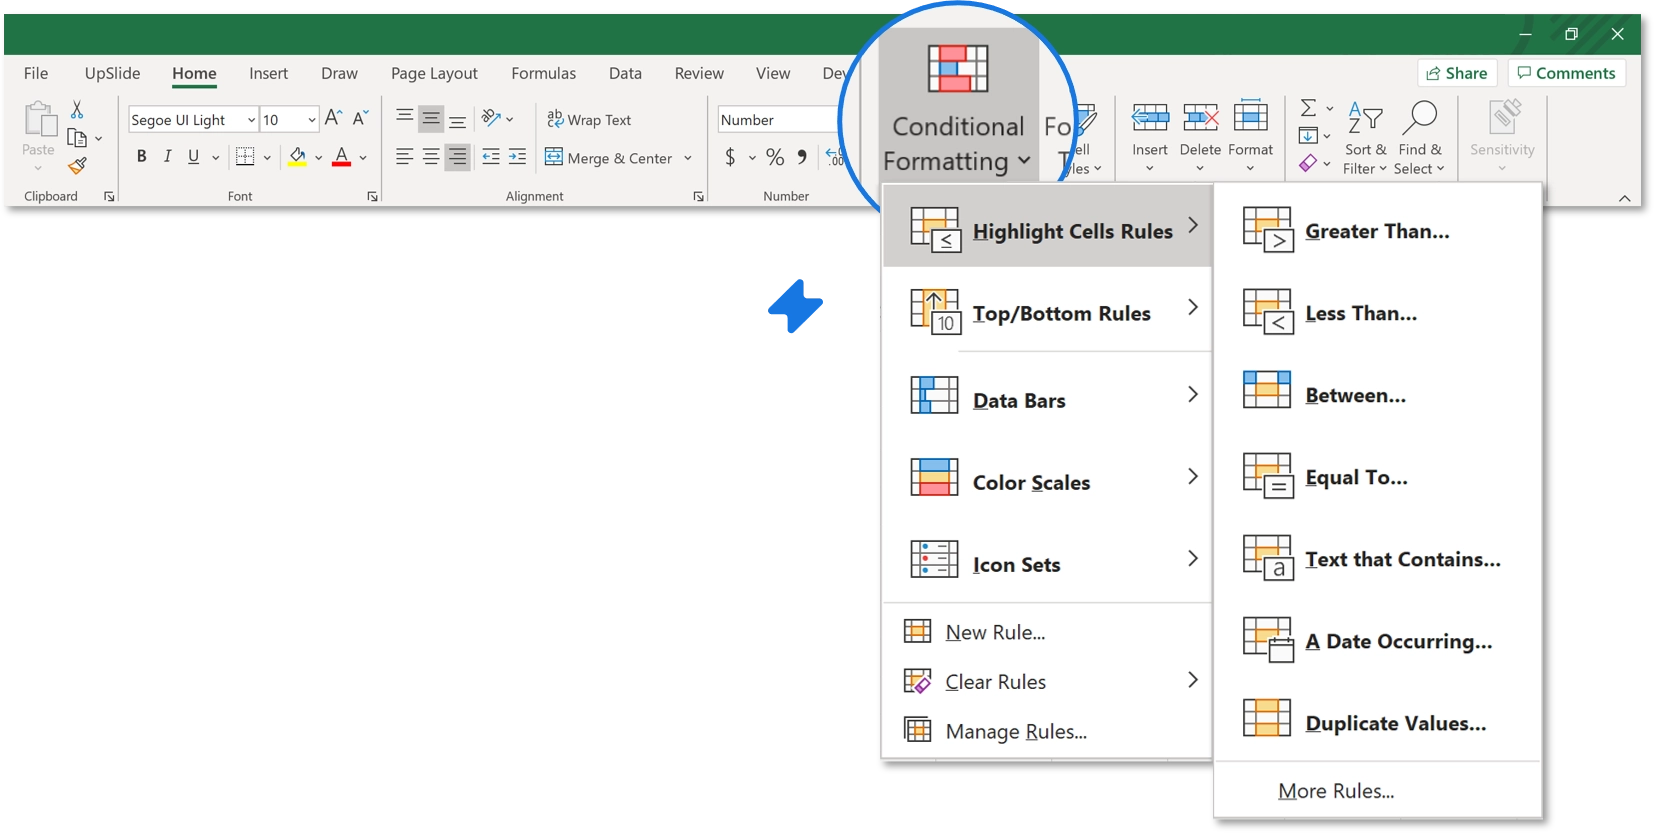
Task: Toggle Italic formatting
Action: 167,156
